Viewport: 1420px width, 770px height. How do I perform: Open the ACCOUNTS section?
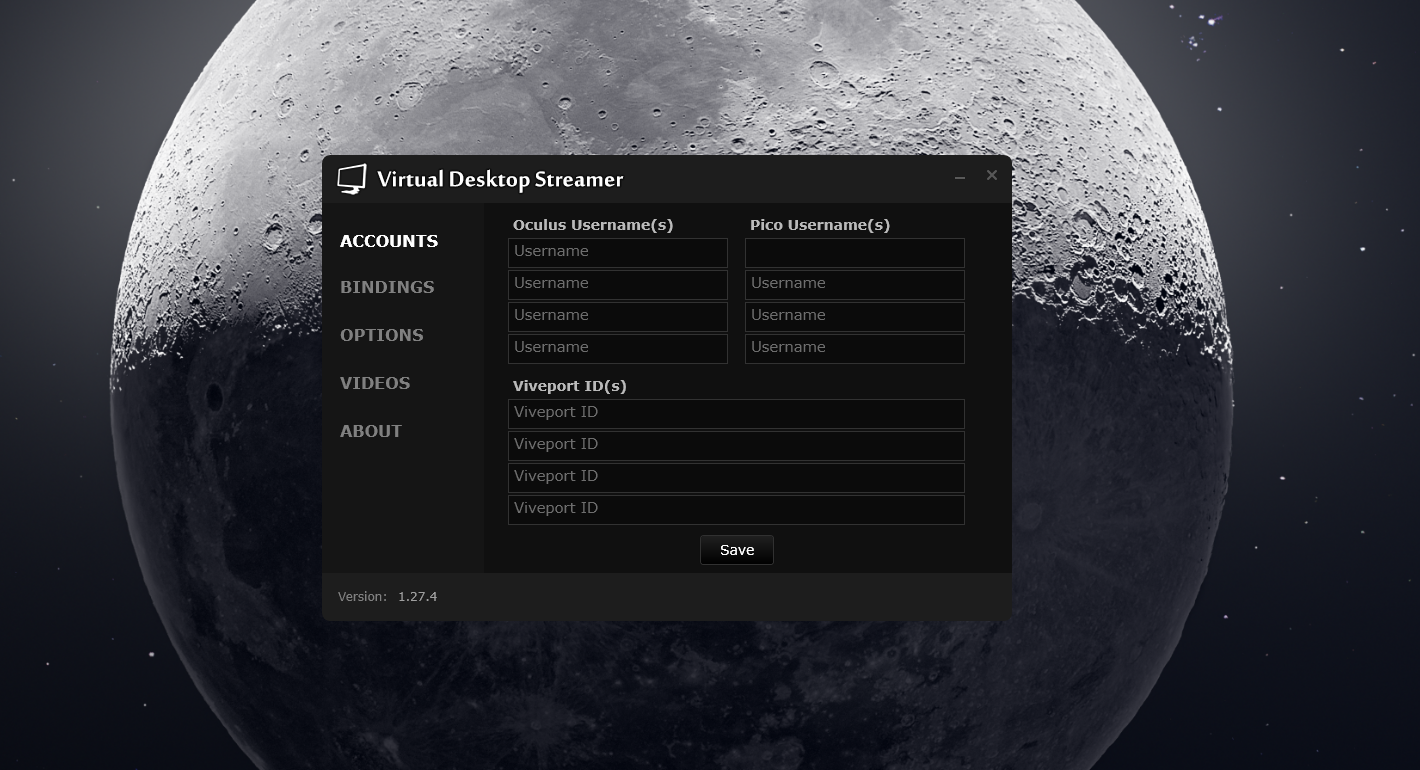pyautogui.click(x=389, y=241)
